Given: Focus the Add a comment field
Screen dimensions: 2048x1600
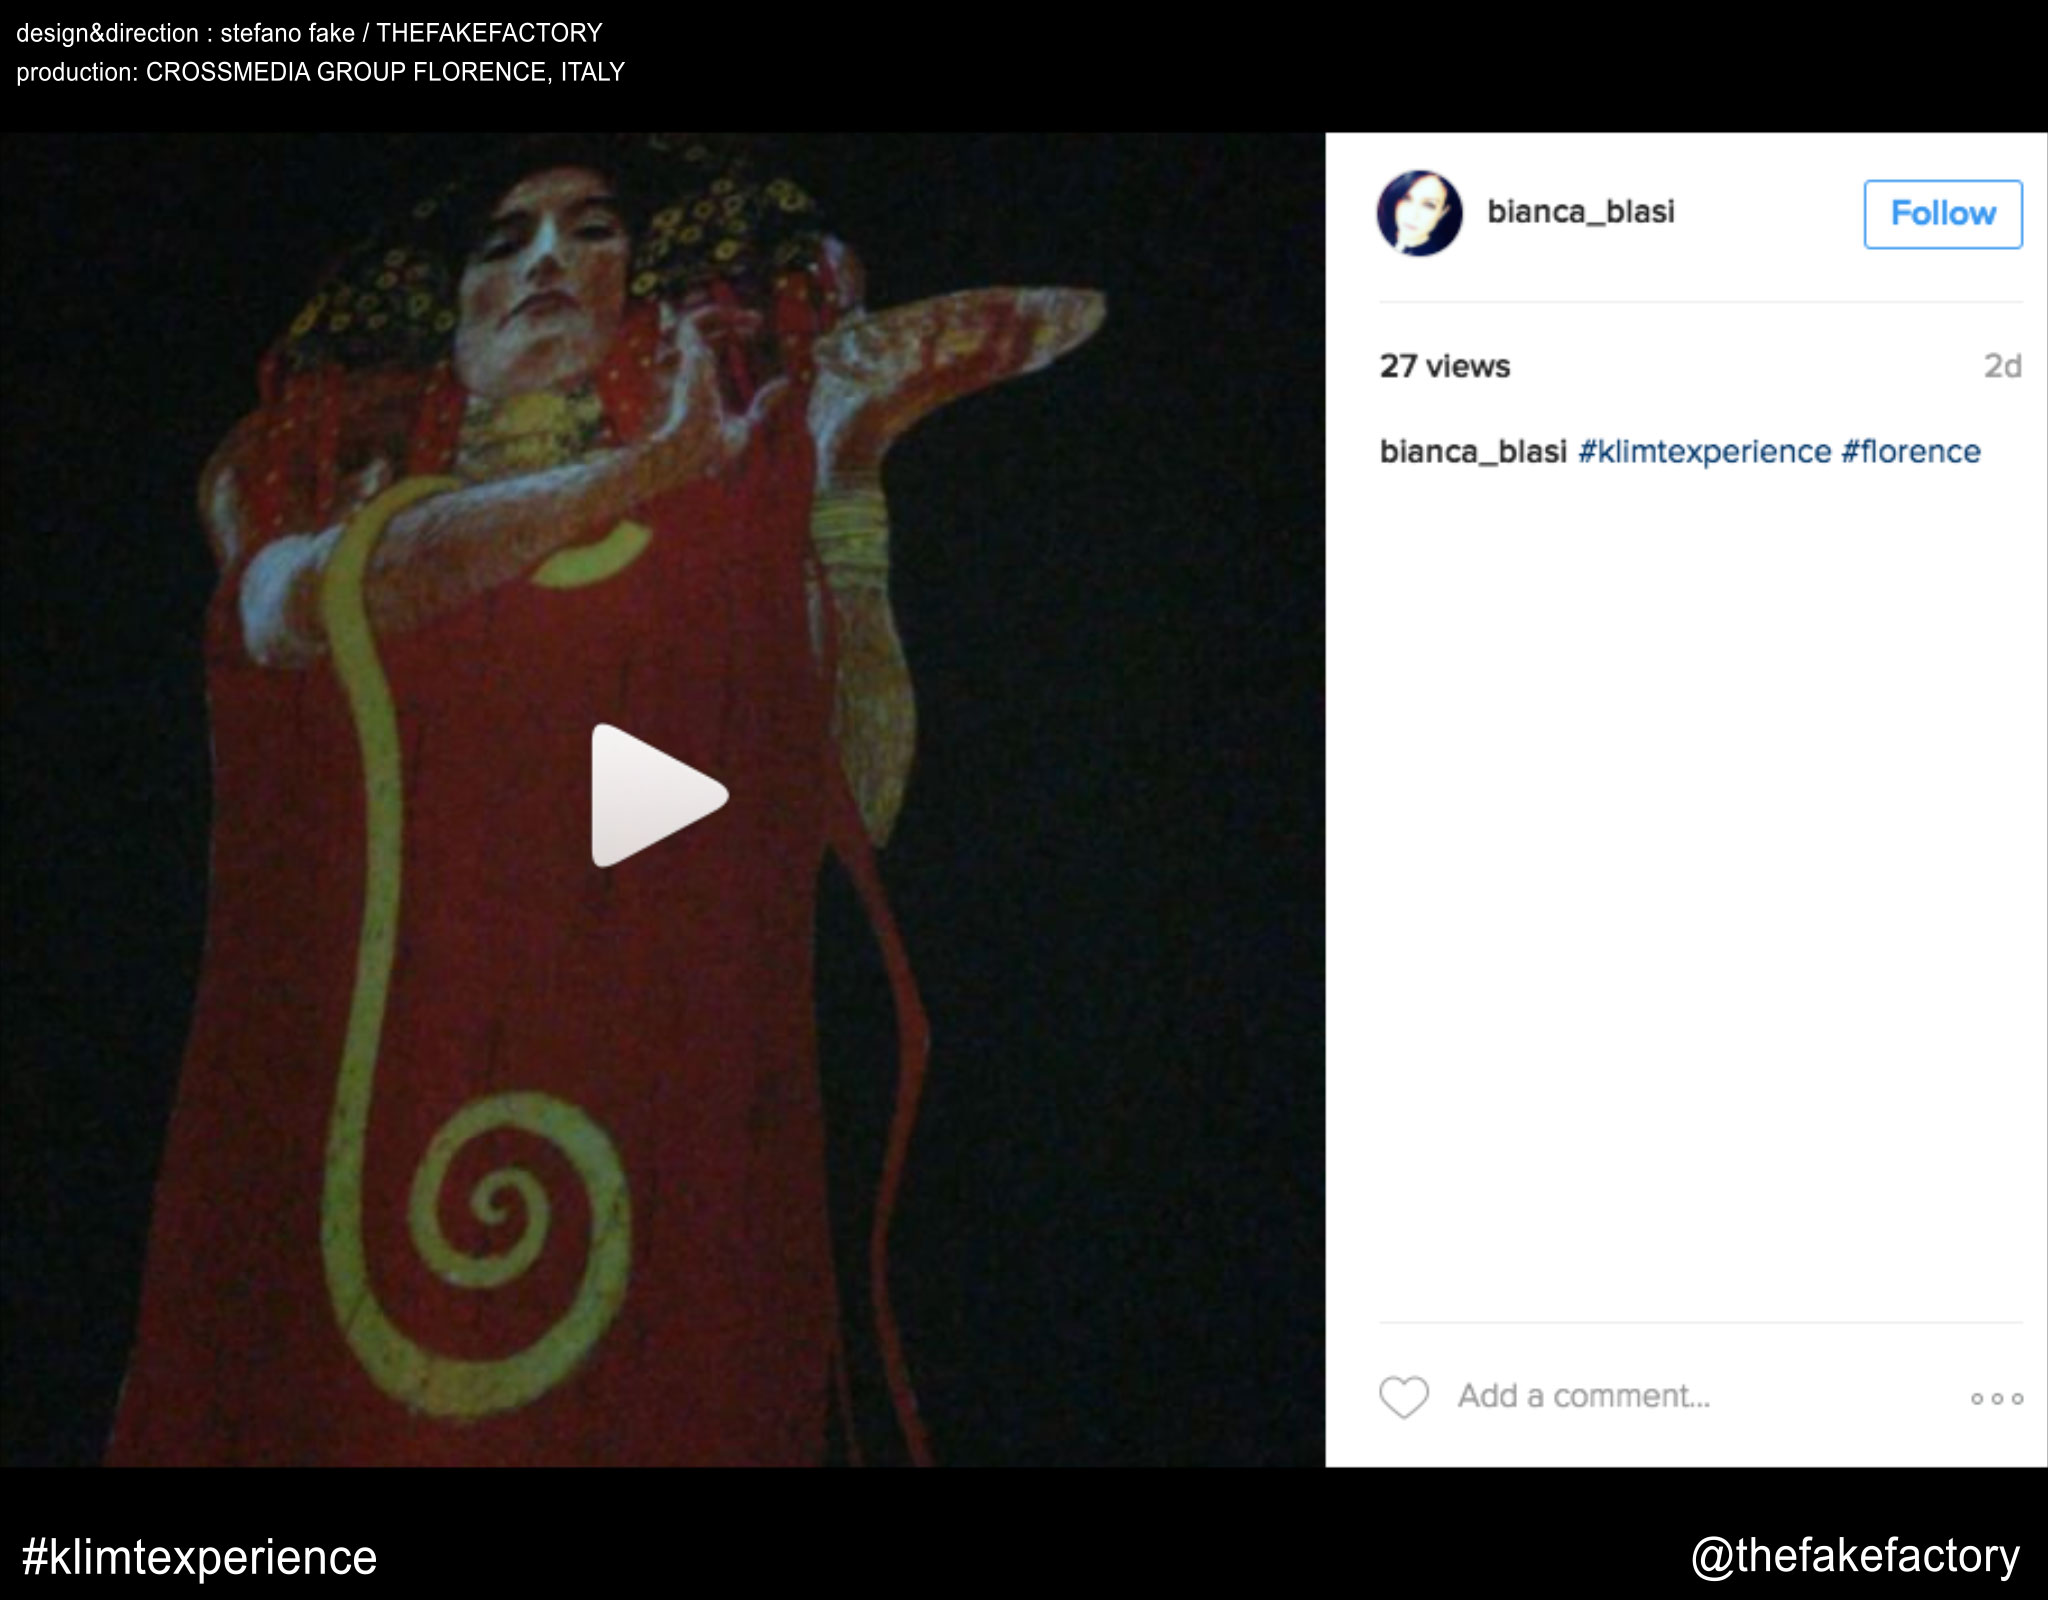Looking at the screenshot, I should point(1584,1396).
